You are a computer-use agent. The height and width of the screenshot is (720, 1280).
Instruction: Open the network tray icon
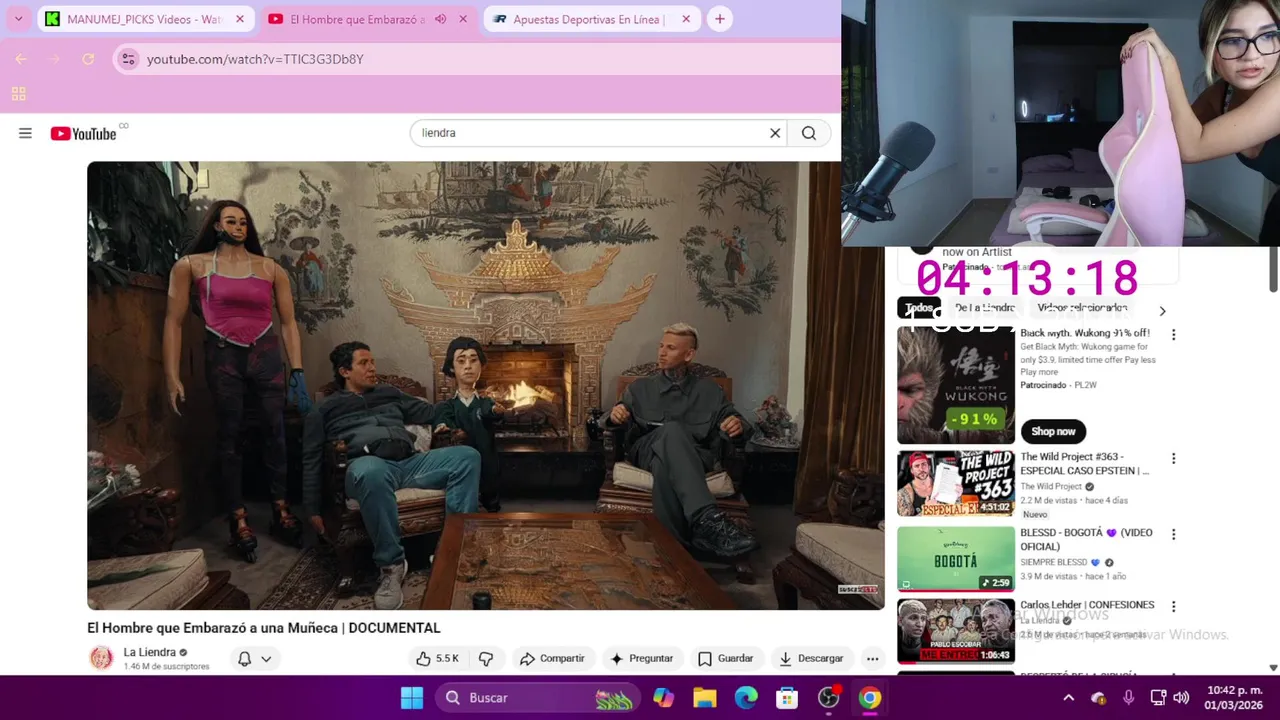(1158, 698)
